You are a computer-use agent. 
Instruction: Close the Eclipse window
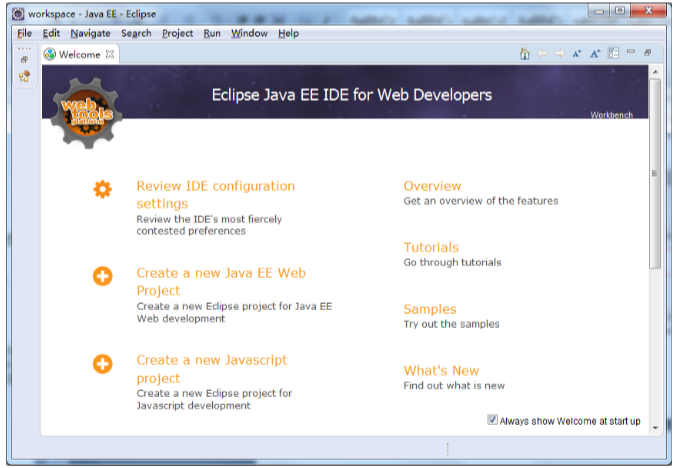coord(648,11)
